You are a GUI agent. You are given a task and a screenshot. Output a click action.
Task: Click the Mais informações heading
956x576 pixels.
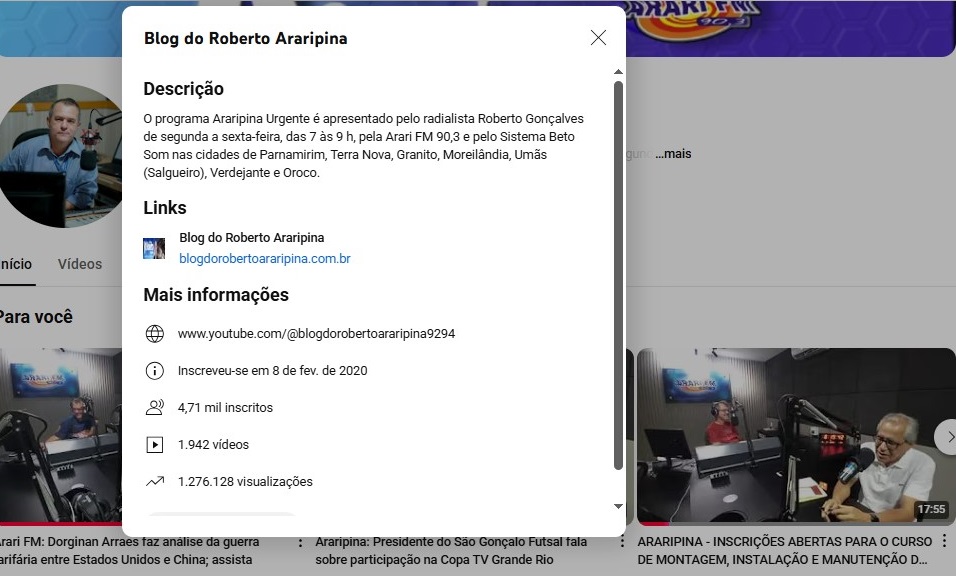pos(216,295)
